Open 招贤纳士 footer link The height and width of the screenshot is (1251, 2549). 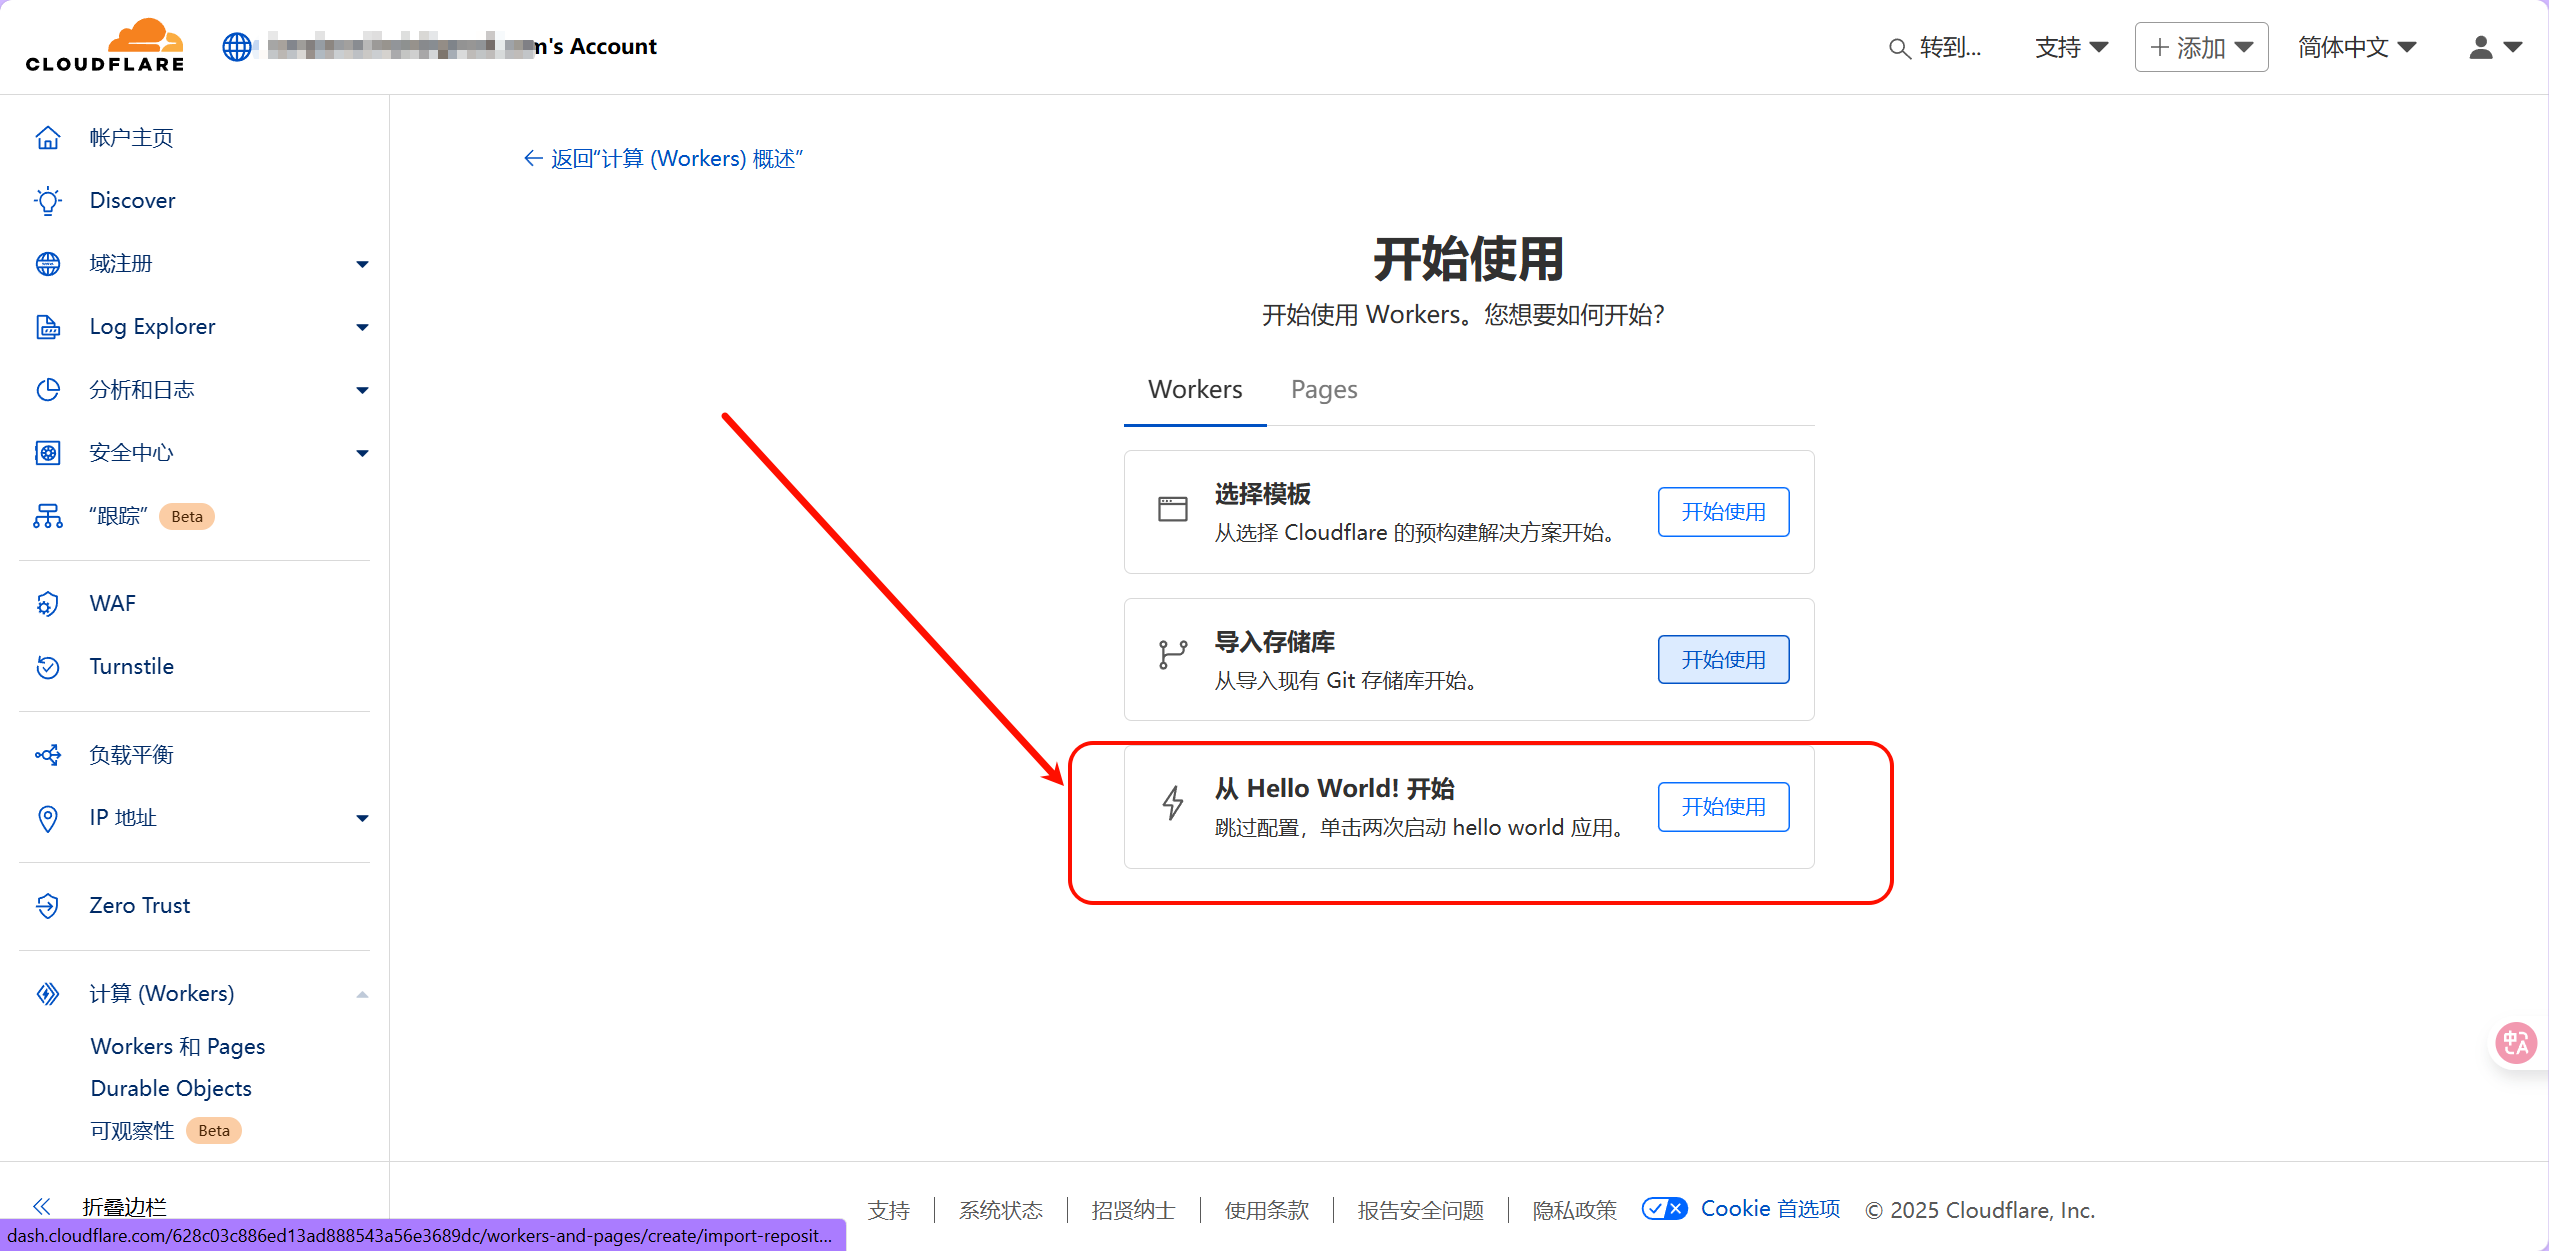[x=1133, y=1210]
